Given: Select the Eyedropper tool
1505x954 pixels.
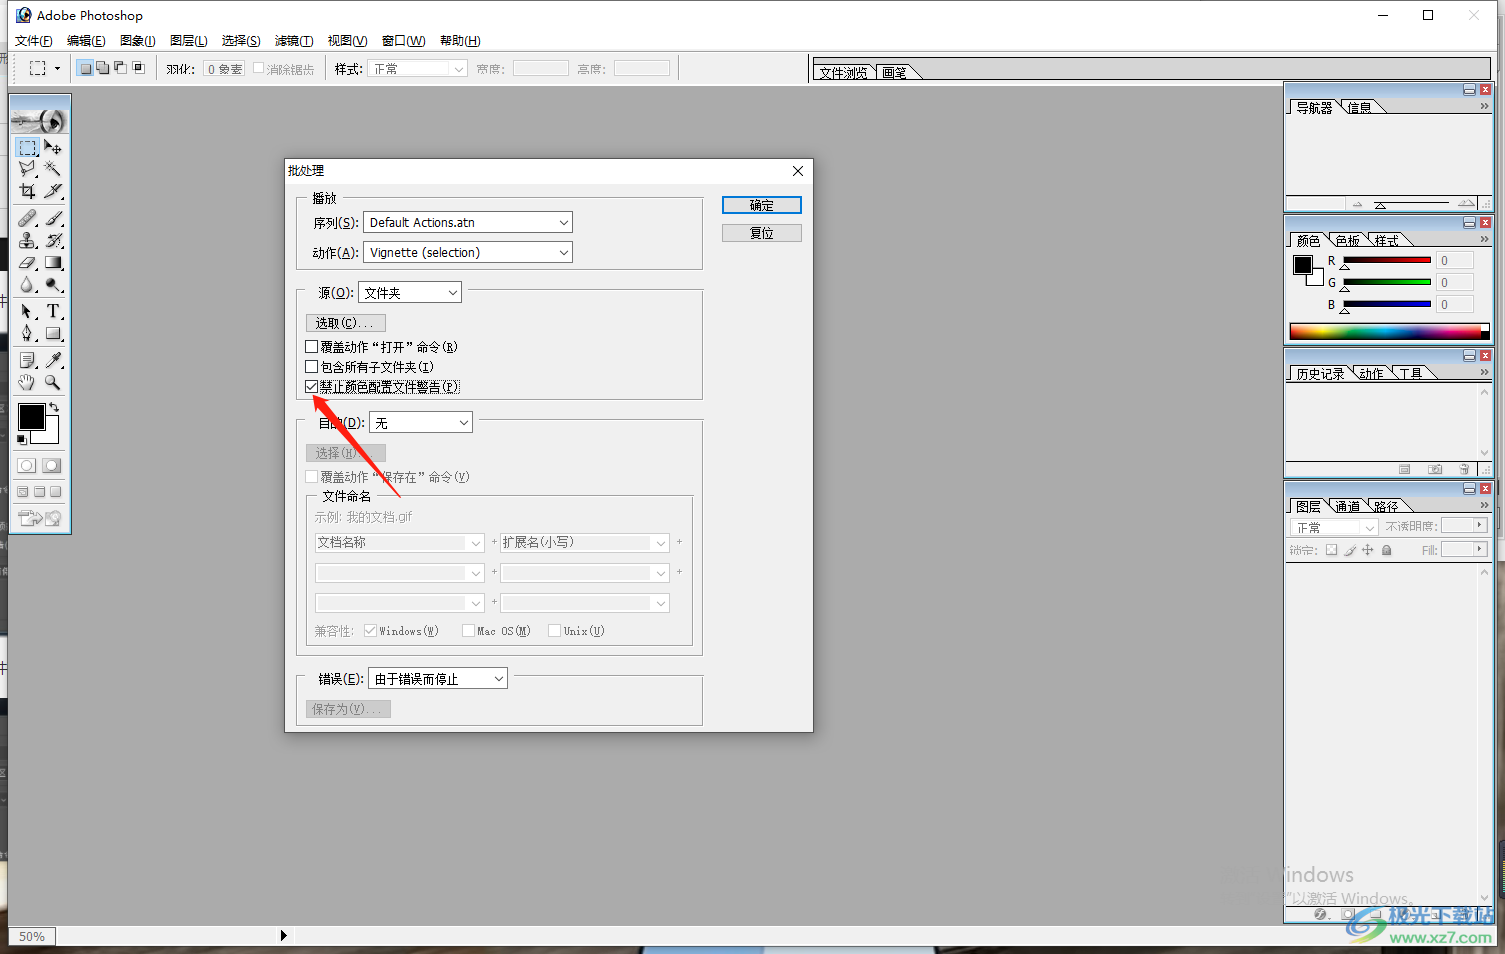Looking at the screenshot, I should click(53, 360).
